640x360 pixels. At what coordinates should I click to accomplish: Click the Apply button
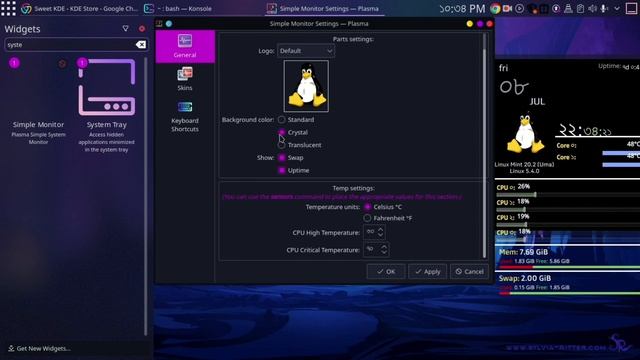click(x=427, y=271)
